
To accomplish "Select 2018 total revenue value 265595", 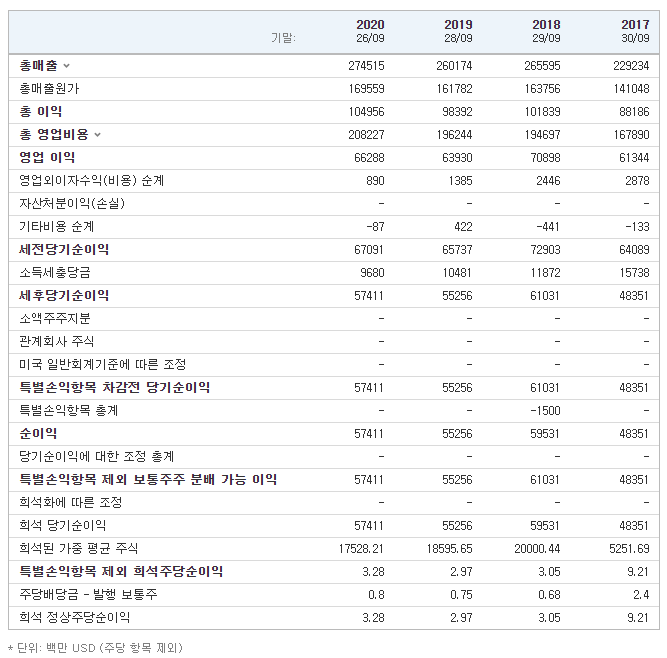I will (542, 66).
